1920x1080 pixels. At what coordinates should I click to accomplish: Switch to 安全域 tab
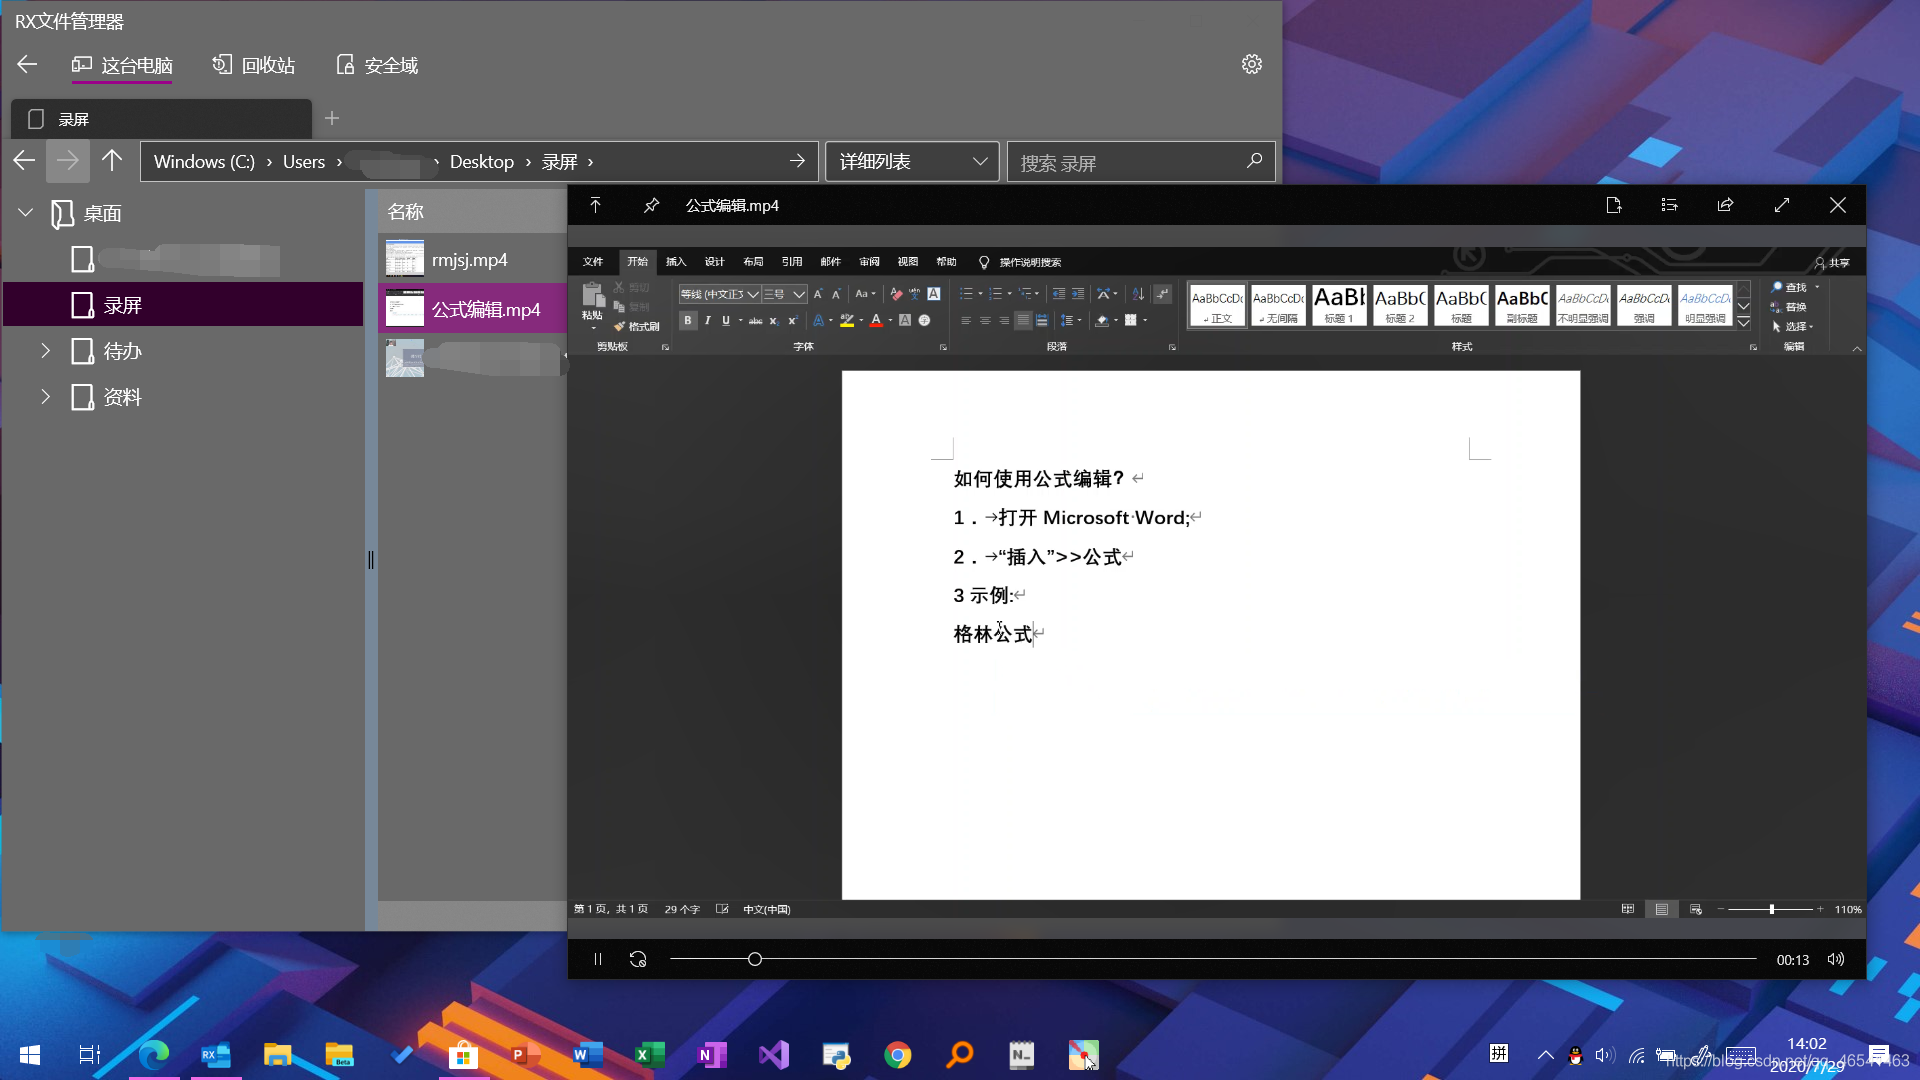click(377, 65)
